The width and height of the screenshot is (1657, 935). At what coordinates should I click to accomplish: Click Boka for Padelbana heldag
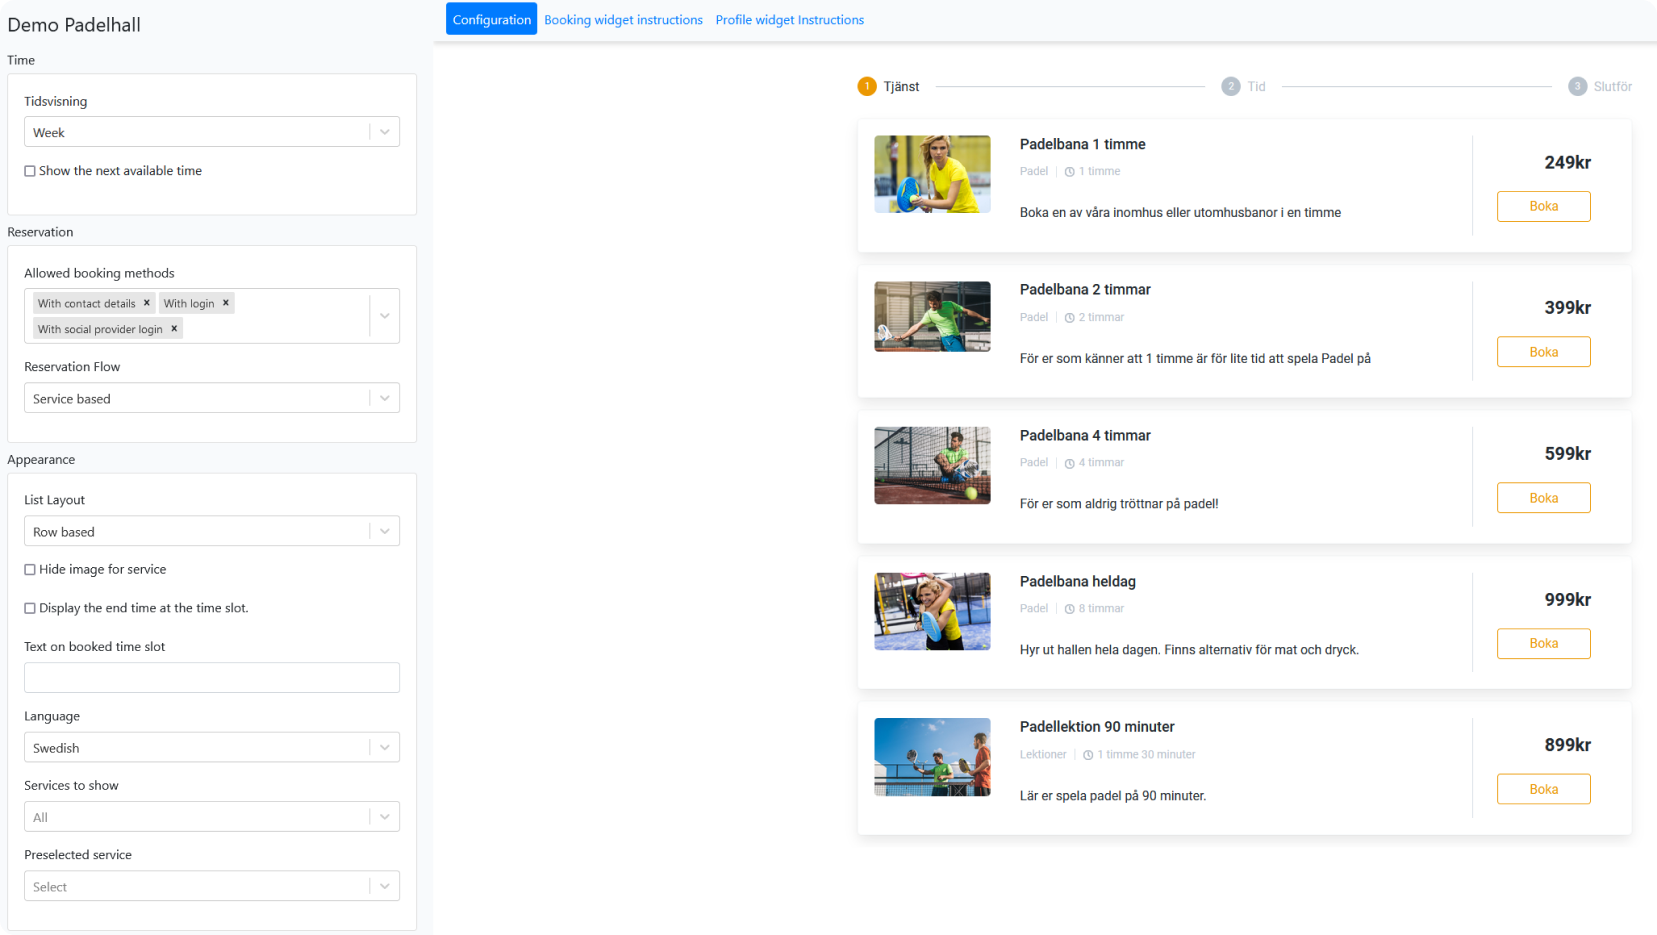click(x=1544, y=643)
